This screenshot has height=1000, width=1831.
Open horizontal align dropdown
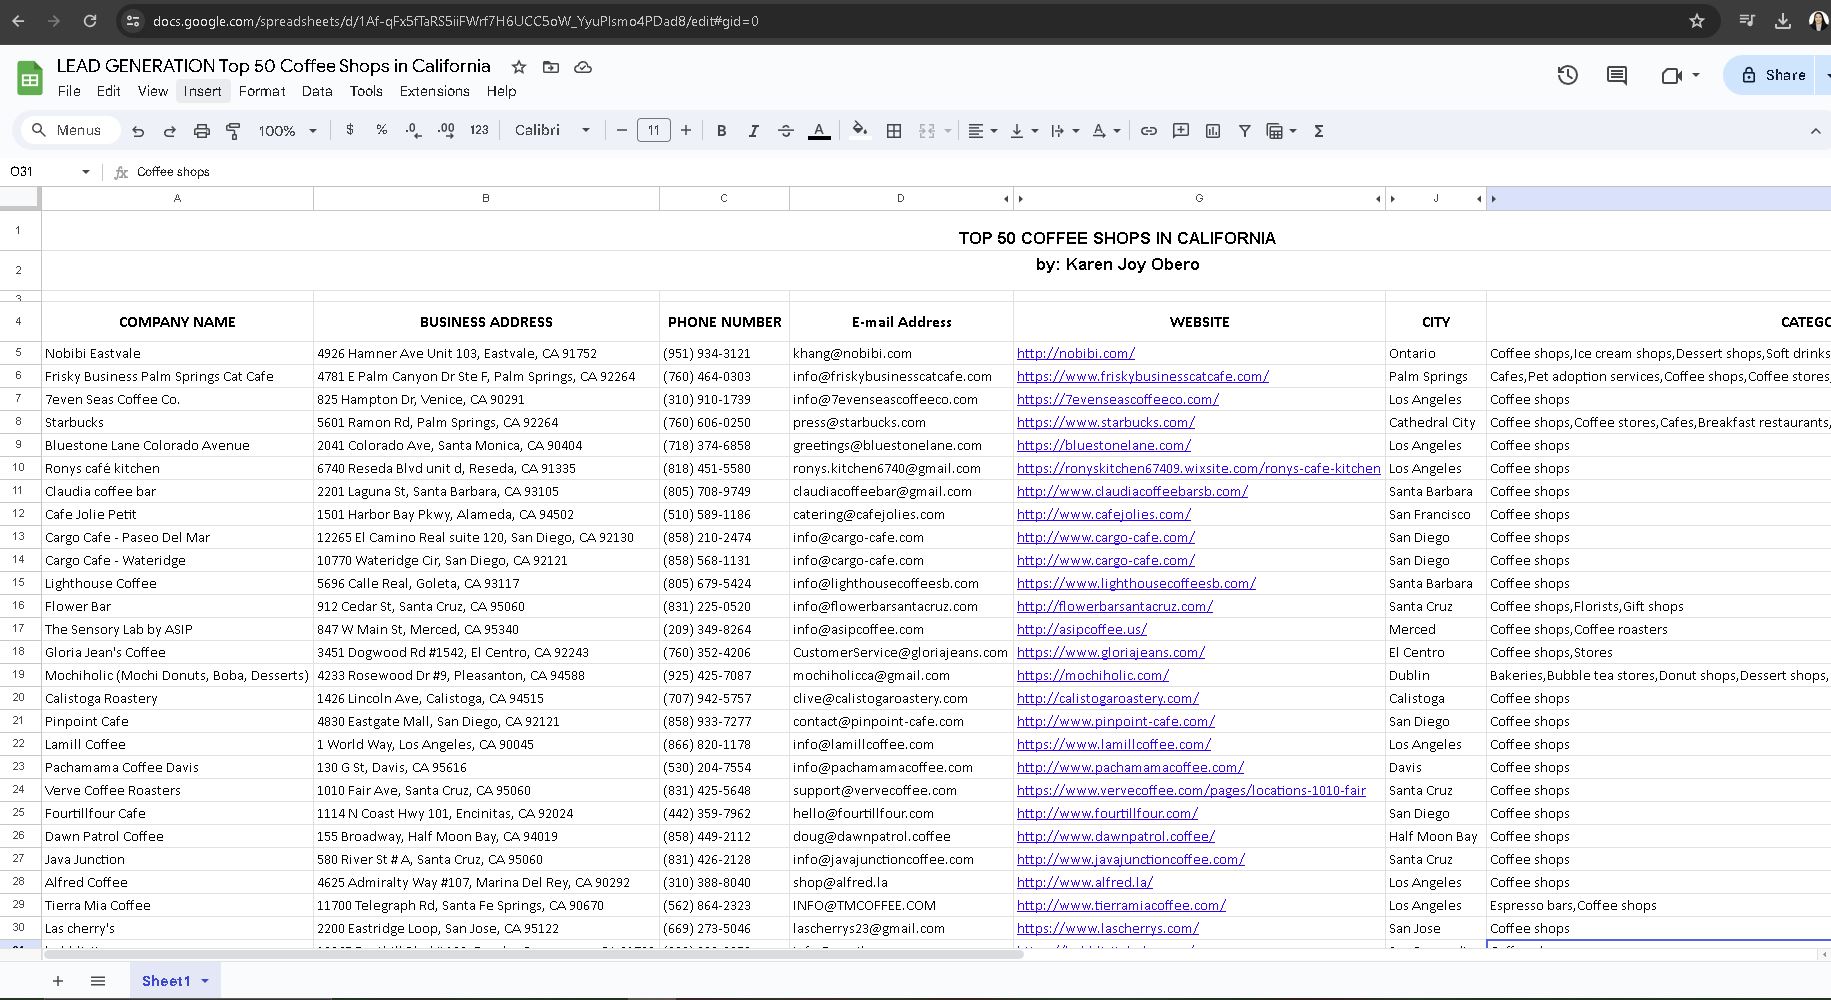tap(982, 131)
